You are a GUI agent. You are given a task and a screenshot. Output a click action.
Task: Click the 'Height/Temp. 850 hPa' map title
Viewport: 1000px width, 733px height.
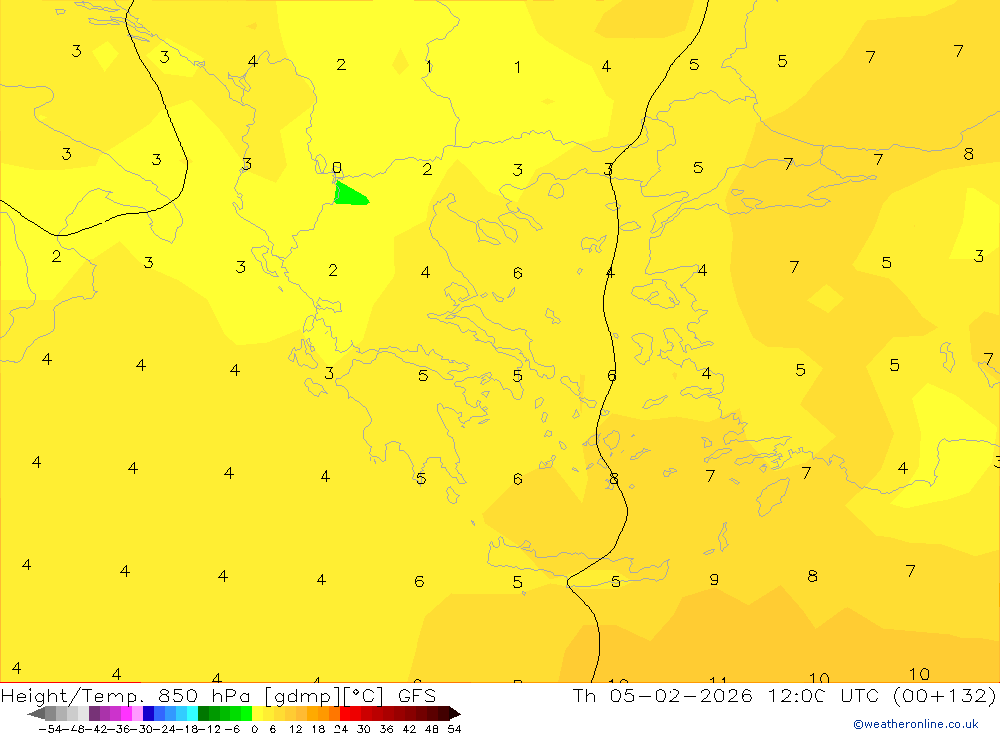pos(126,696)
